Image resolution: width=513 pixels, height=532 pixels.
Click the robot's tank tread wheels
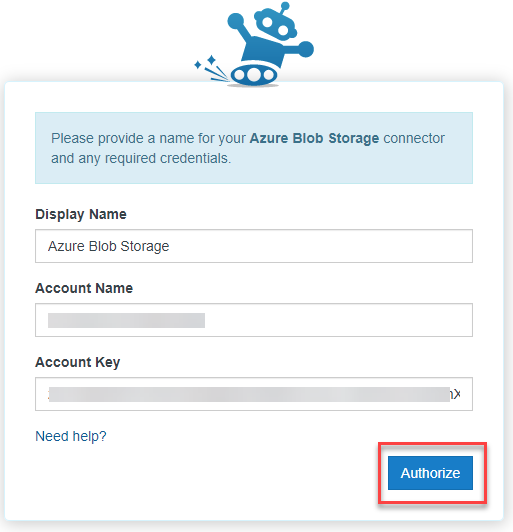point(253,74)
